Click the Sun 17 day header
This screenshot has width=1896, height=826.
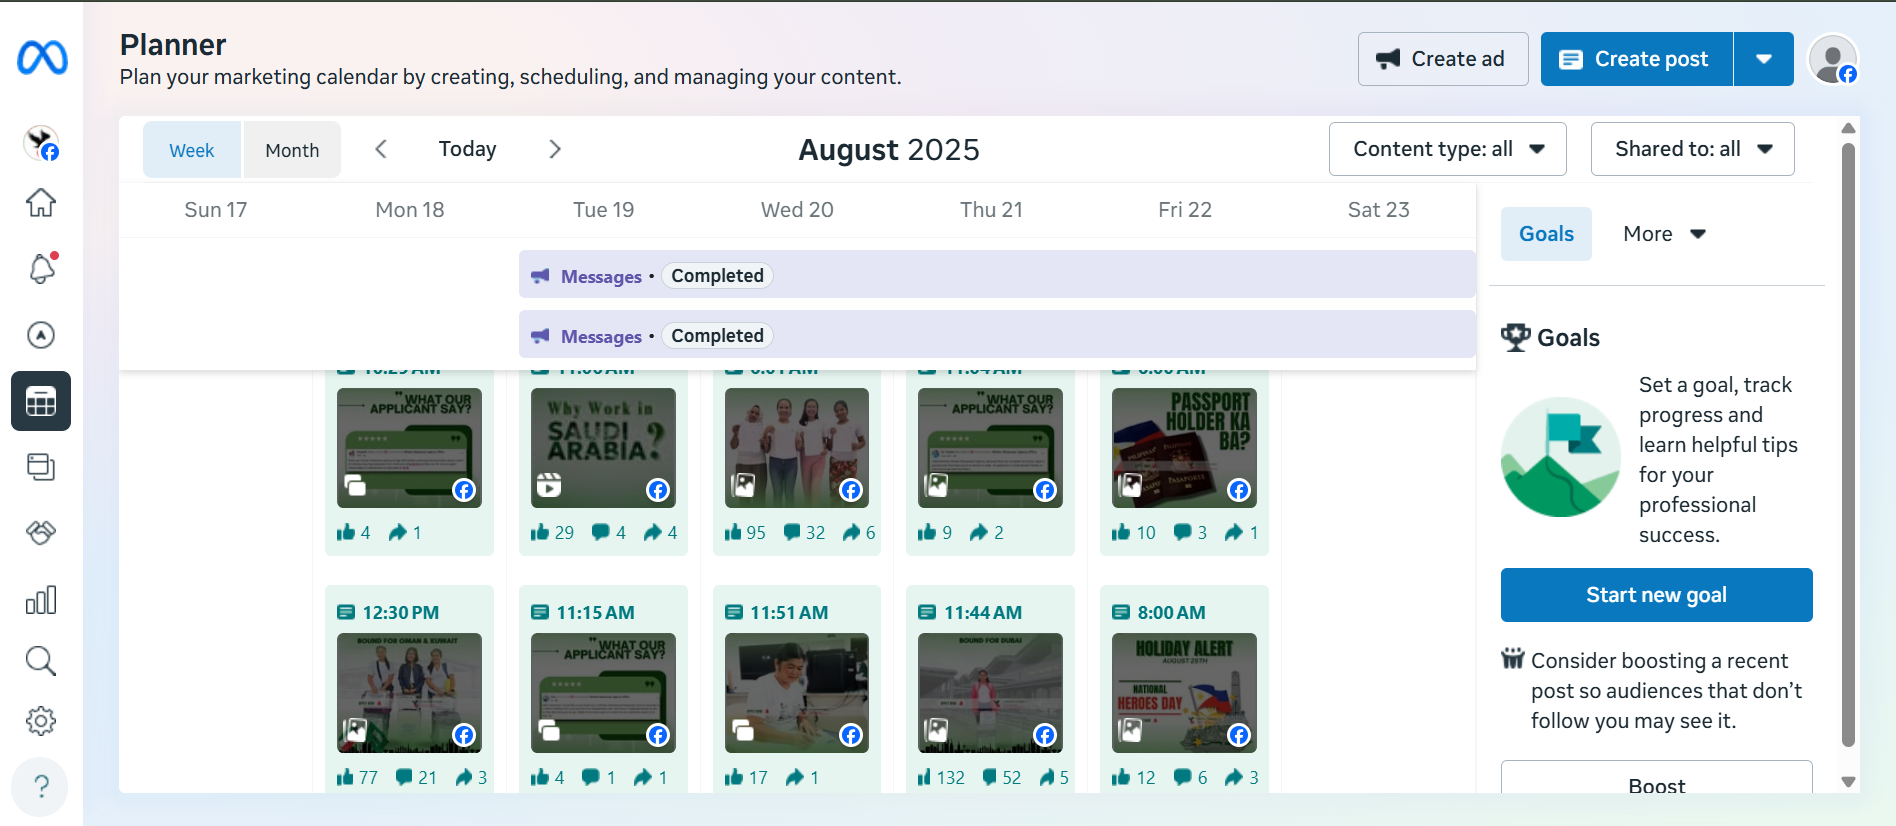[215, 210]
